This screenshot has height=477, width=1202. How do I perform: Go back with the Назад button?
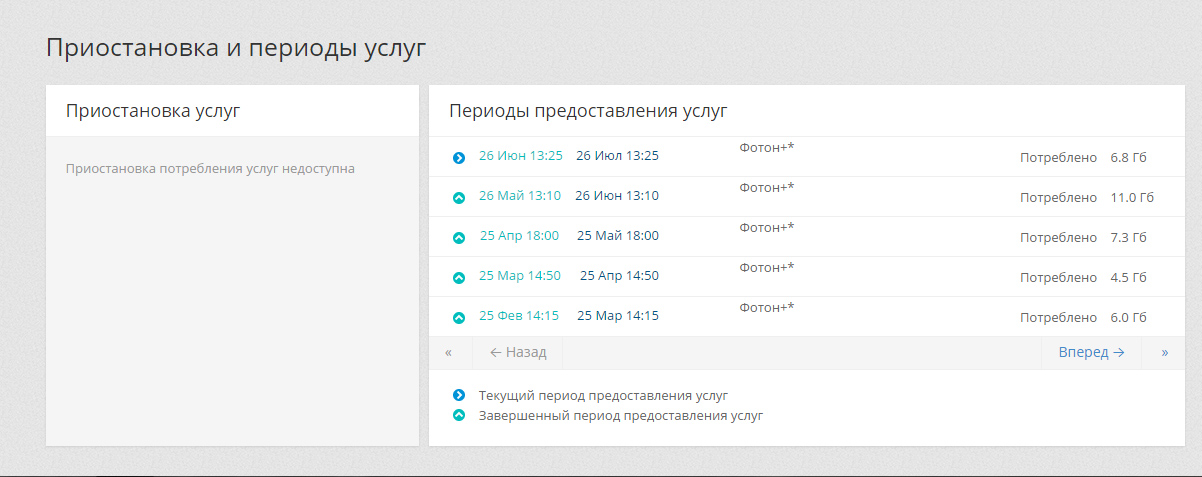pyautogui.click(x=518, y=352)
